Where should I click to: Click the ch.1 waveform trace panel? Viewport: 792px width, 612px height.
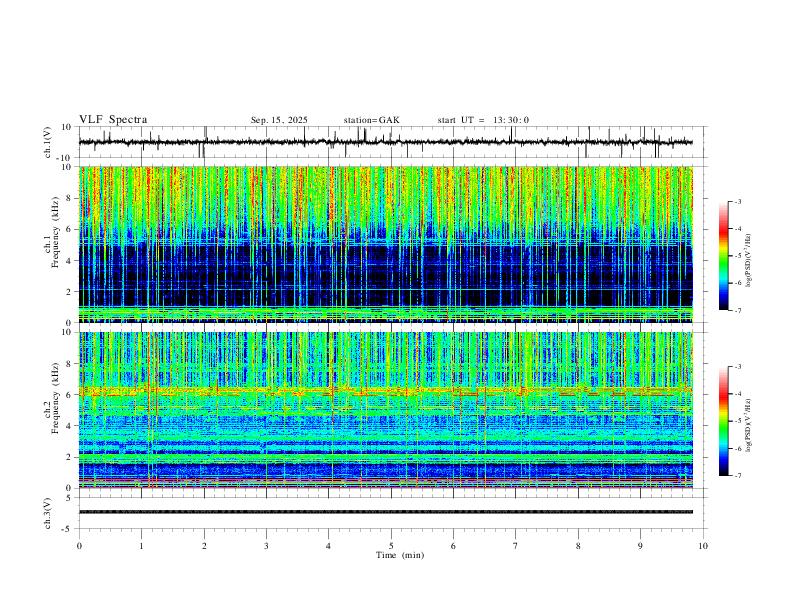pos(392,142)
